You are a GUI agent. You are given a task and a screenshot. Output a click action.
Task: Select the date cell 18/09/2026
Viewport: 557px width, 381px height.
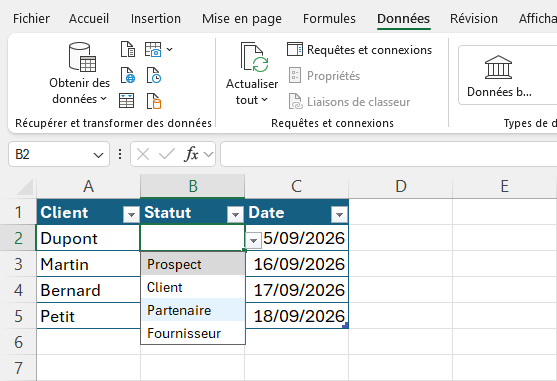[x=297, y=316]
